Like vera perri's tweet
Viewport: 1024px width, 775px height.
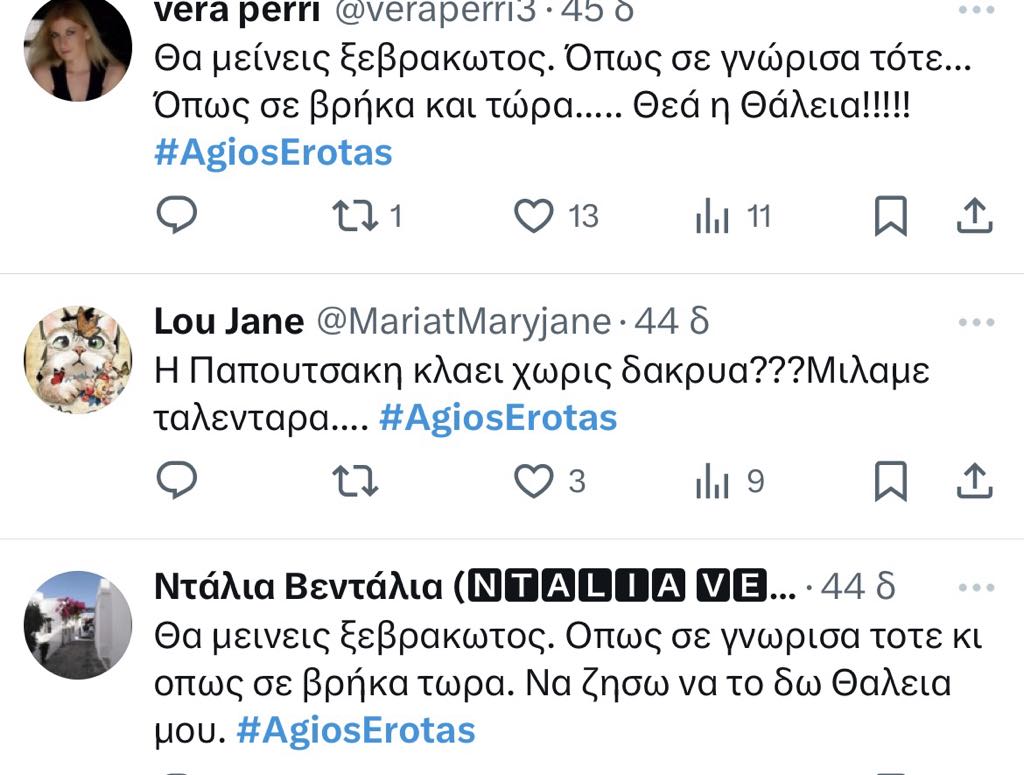pos(534,215)
